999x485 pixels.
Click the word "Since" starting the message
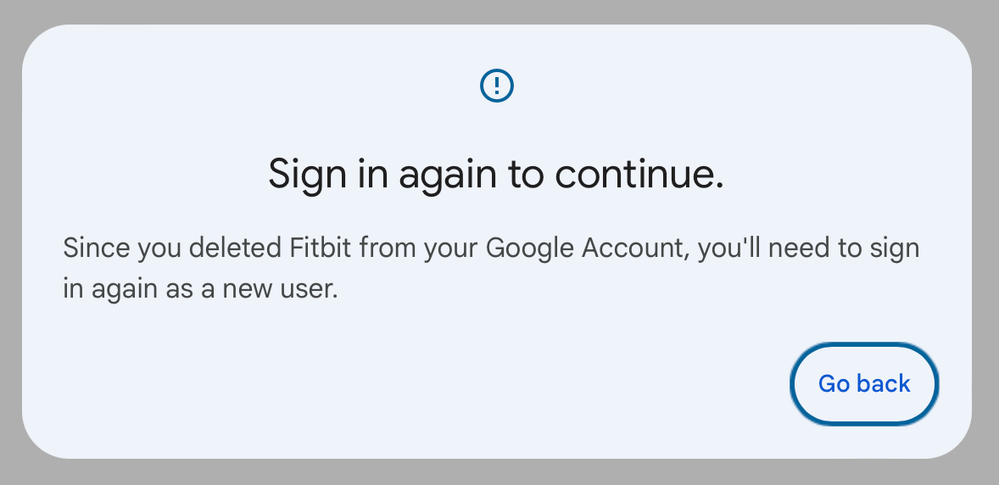[95, 248]
